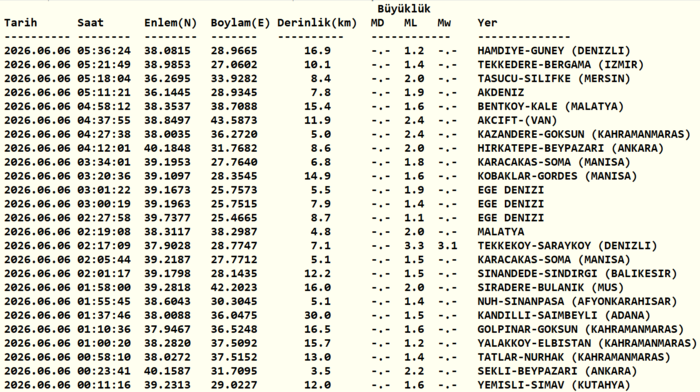Click ML value 2.2 in SEKLI-BEYPAZARI row

[x=414, y=371]
